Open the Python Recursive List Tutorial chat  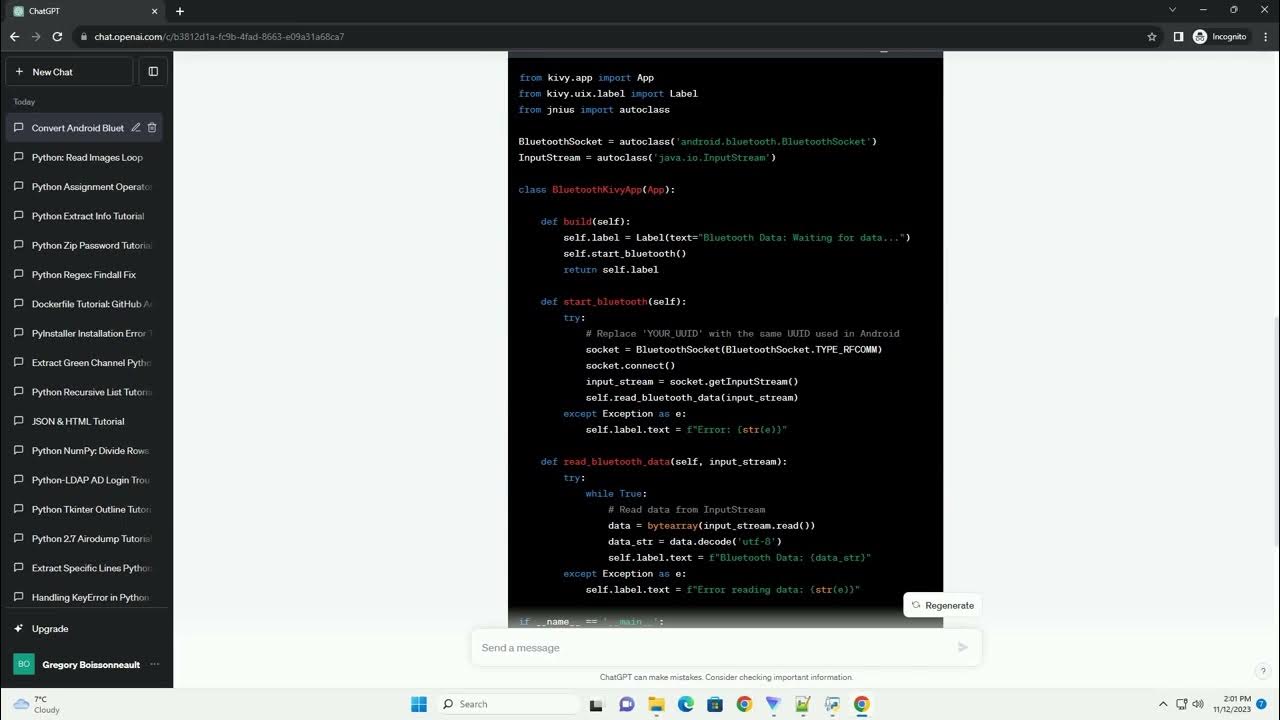click(84, 392)
